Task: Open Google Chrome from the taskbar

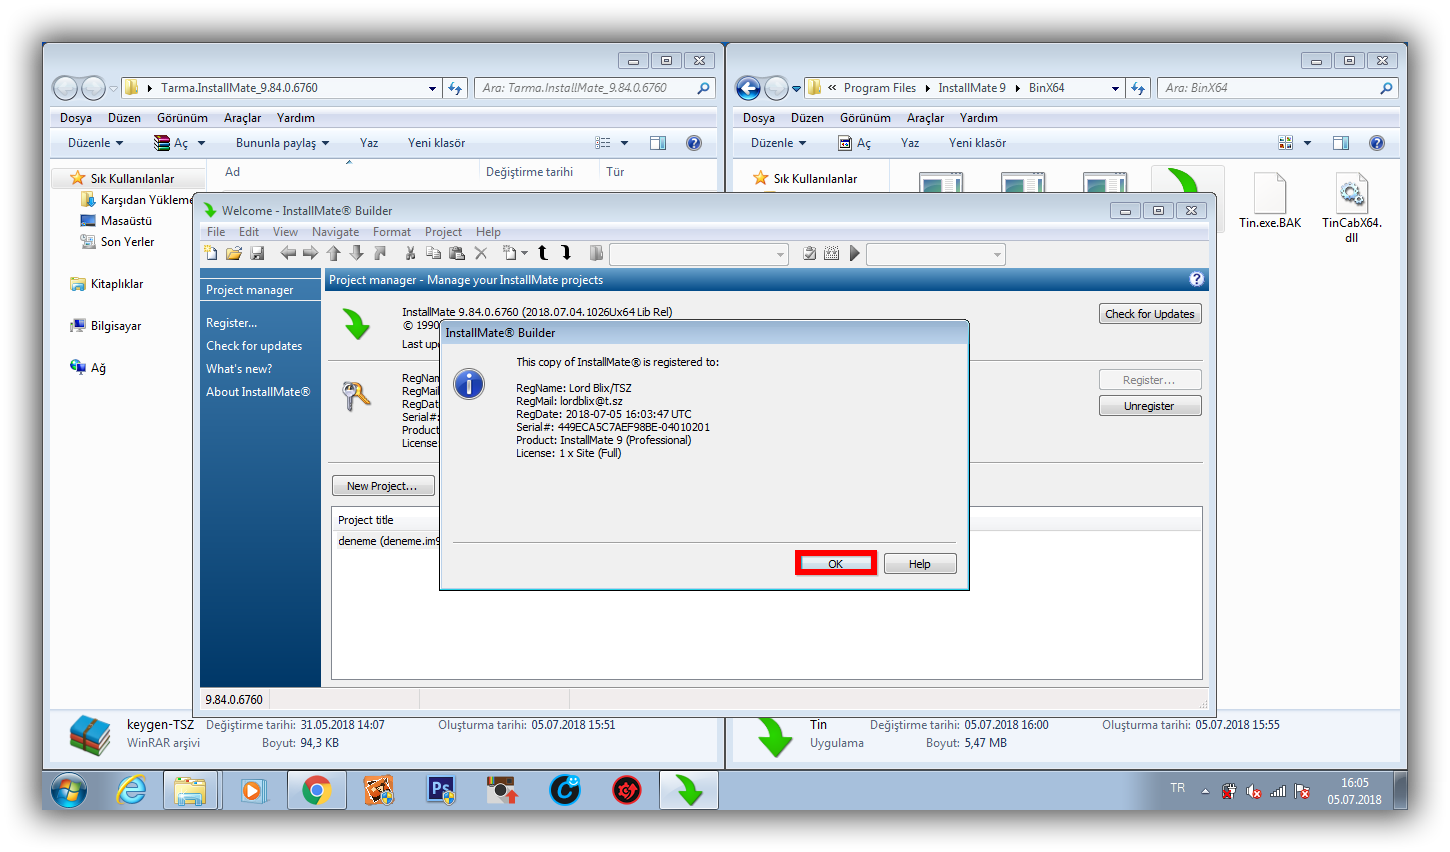Action: [316, 791]
